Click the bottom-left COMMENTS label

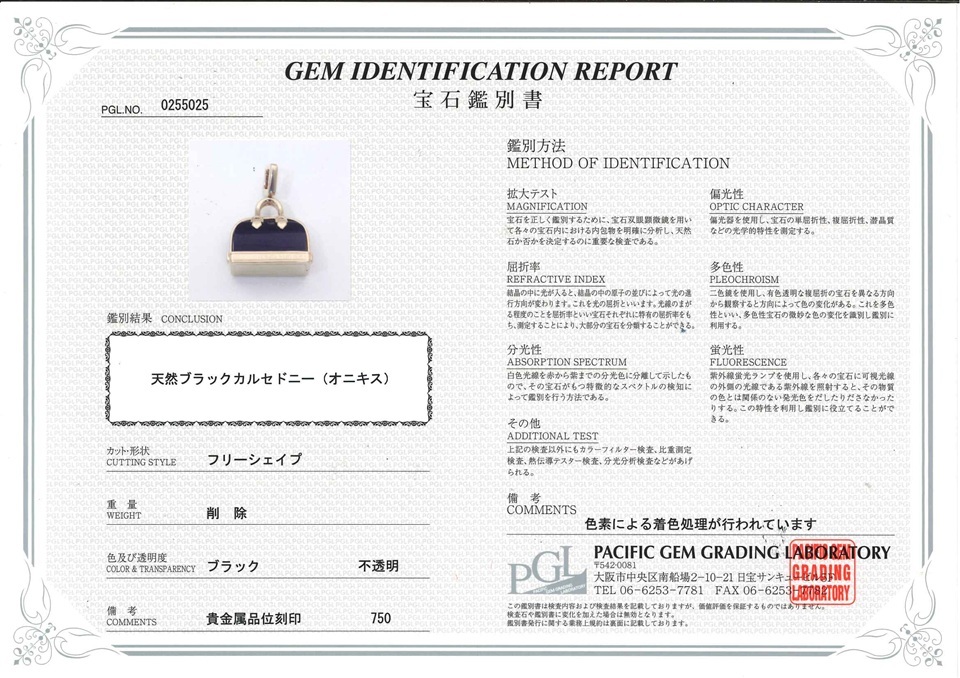132,622
